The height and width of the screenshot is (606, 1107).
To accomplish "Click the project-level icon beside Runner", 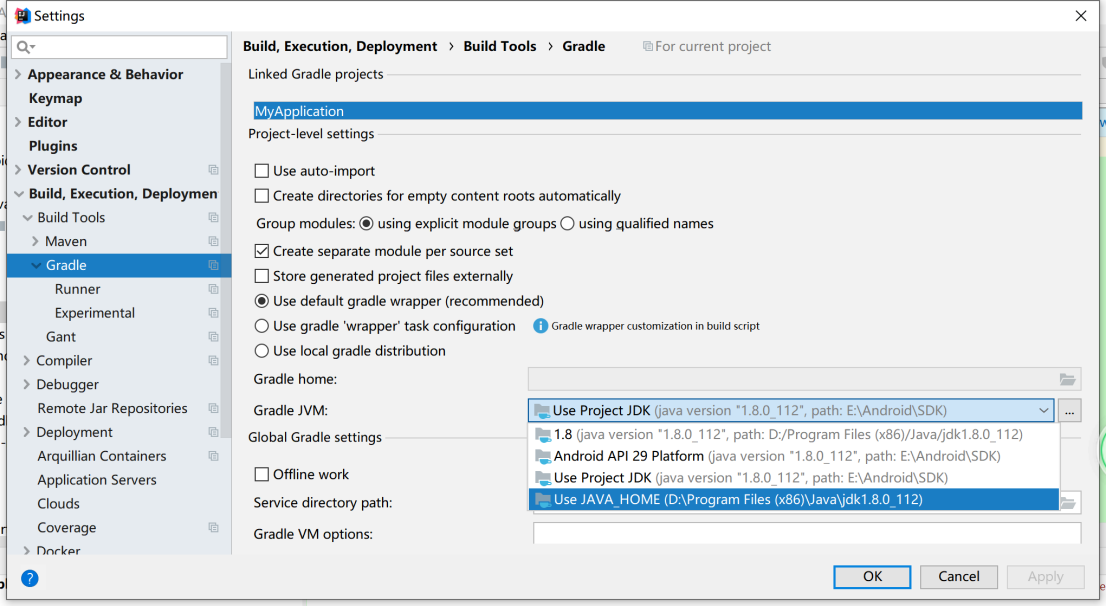I will (213, 289).
